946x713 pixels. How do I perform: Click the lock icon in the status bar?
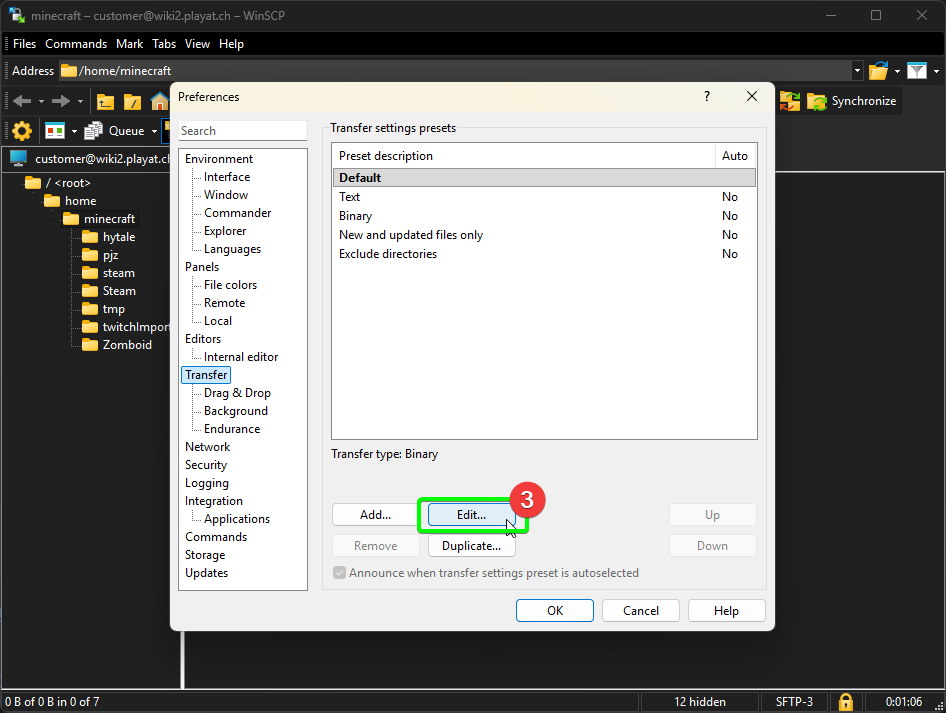pyautogui.click(x=846, y=702)
